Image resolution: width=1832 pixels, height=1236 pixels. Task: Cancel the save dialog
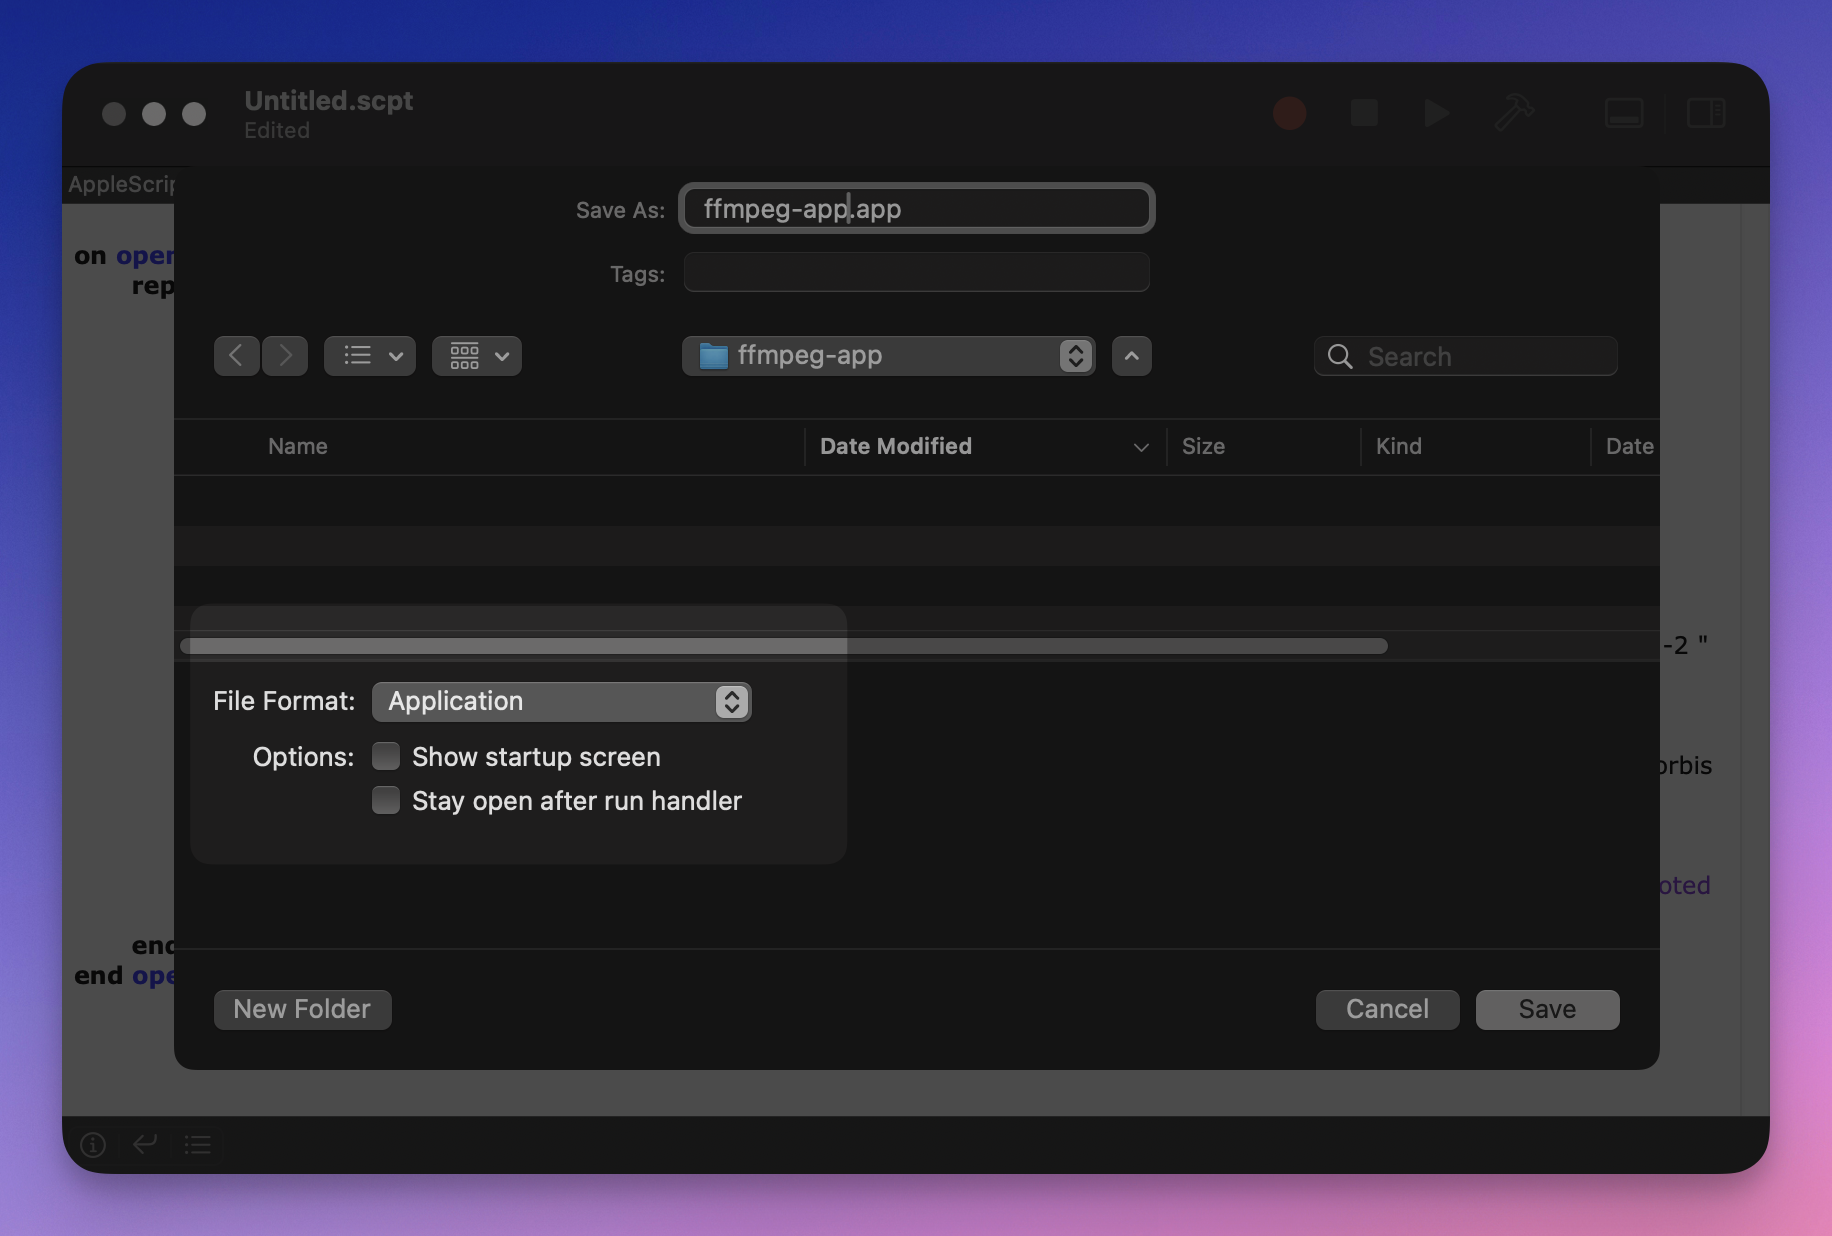tap(1387, 1009)
